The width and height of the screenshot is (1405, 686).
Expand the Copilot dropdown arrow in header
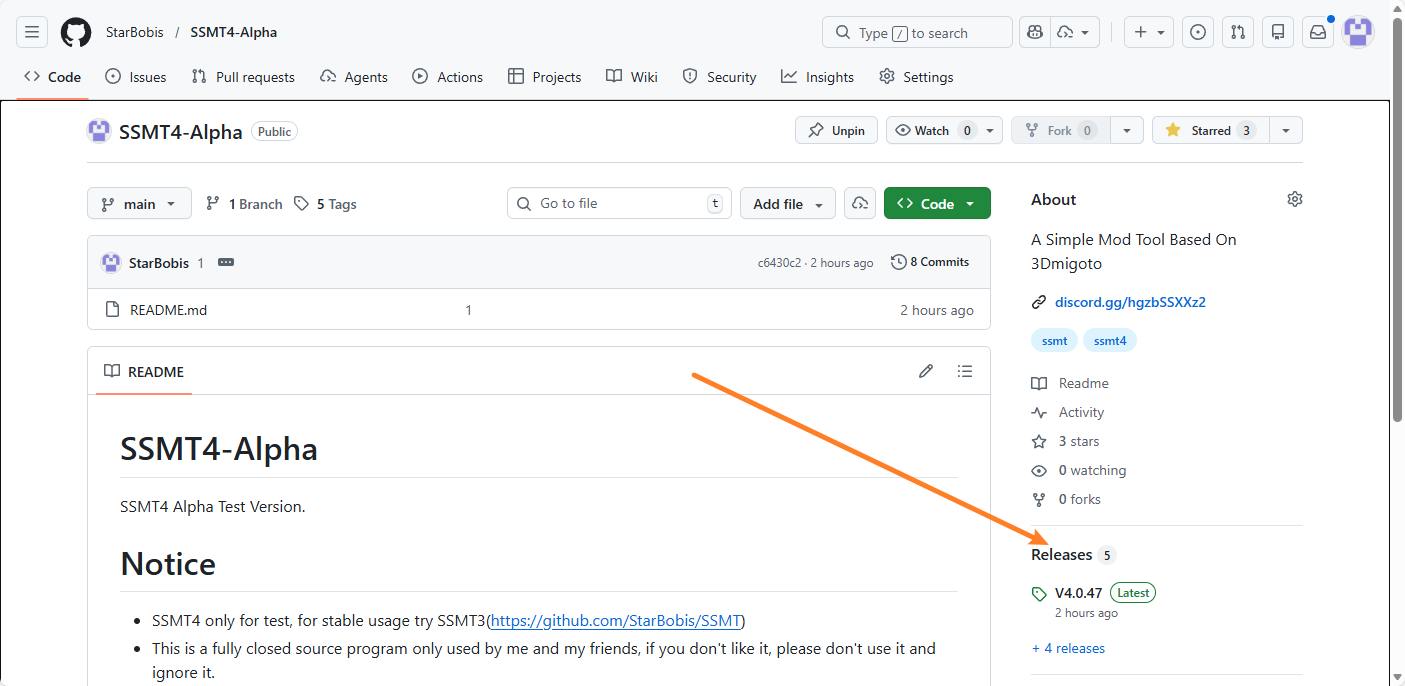click(x=1084, y=32)
